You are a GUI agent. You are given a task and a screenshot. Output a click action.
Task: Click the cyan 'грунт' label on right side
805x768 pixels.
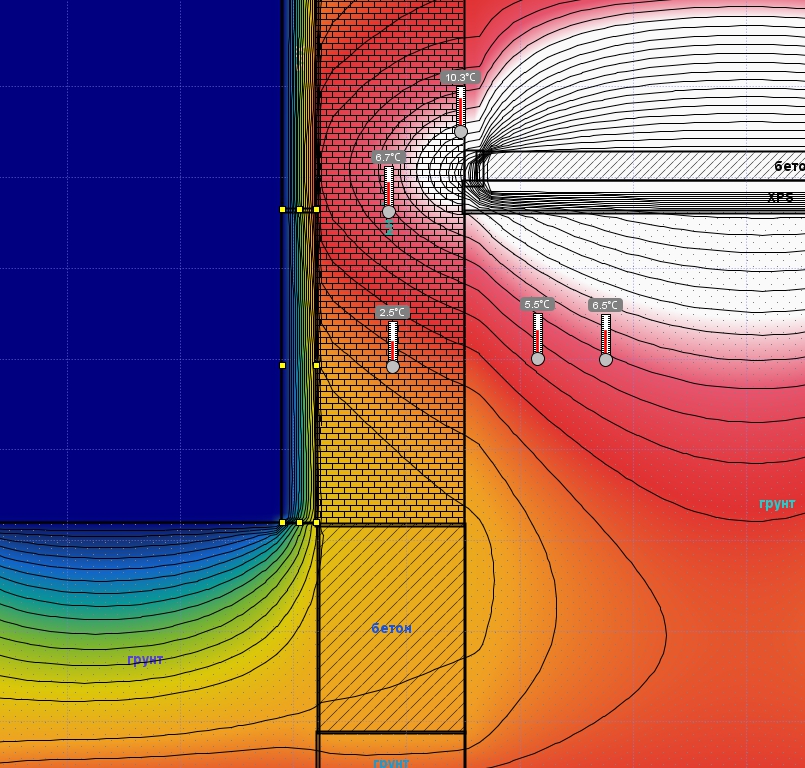click(x=777, y=504)
